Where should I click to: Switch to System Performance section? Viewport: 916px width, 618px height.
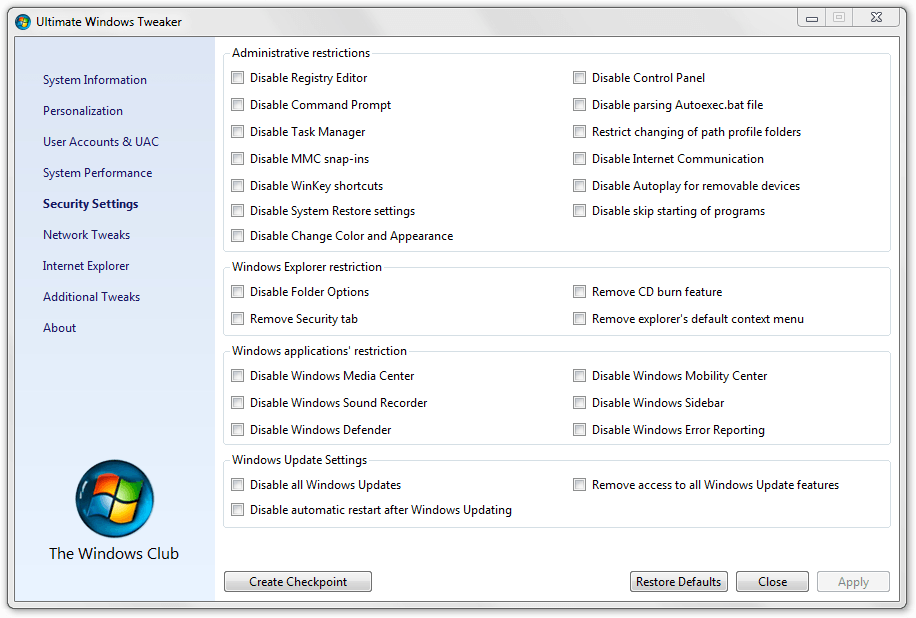click(98, 173)
